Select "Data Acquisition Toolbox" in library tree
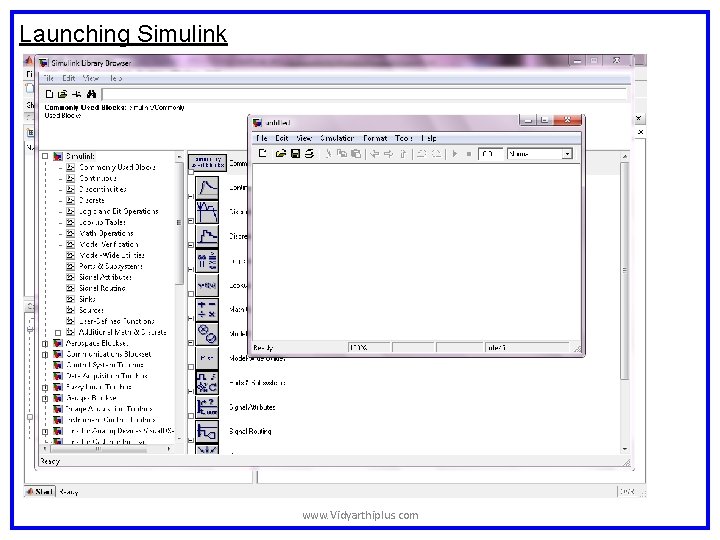 107,377
